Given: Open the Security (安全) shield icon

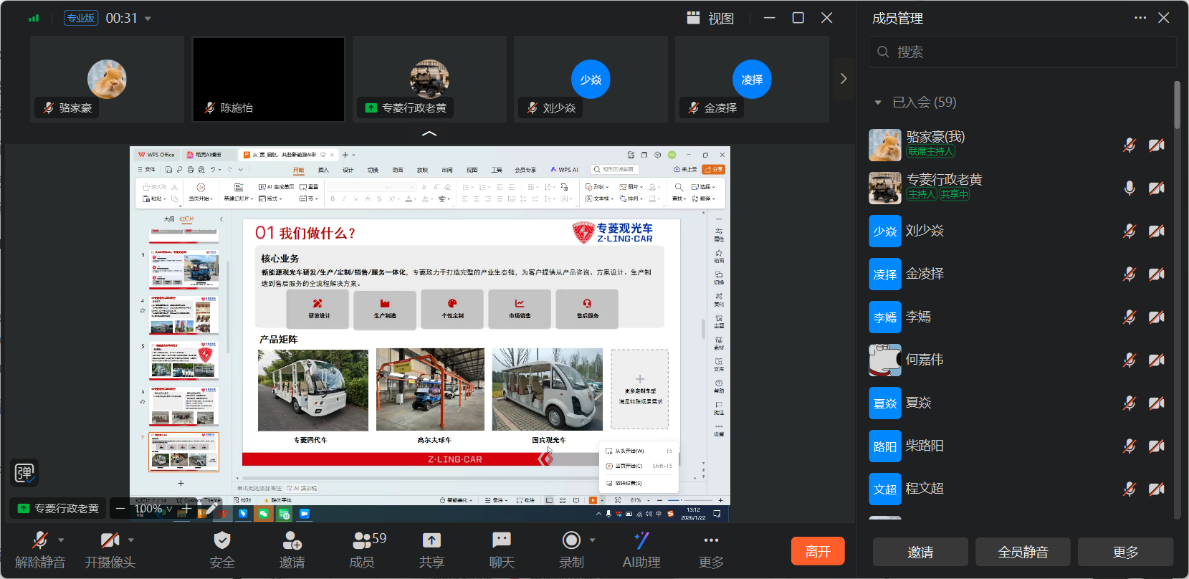Looking at the screenshot, I should (x=222, y=541).
